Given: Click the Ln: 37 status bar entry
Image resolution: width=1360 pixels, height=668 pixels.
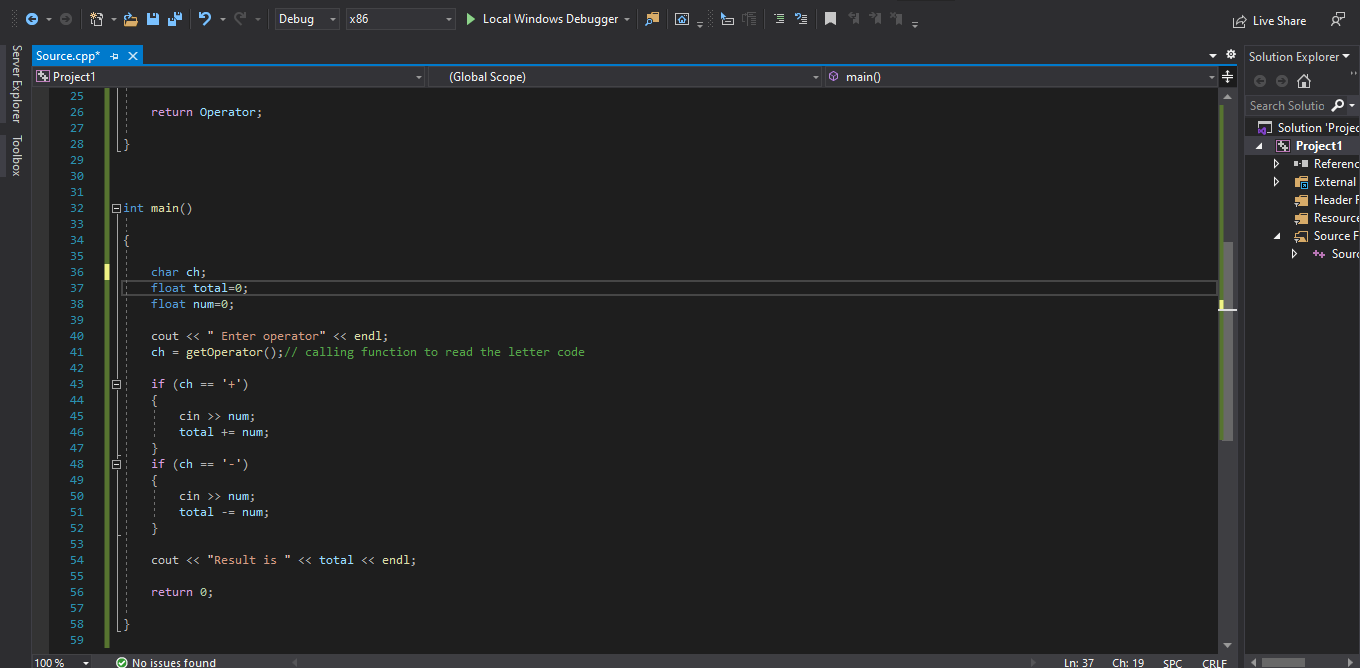Looking at the screenshot, I should tap(1077, 662).
